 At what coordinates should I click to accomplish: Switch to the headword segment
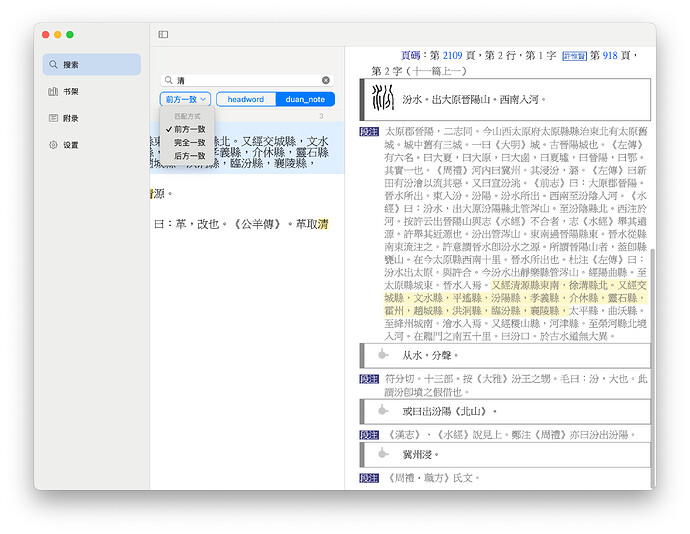(x=246, y=99)
